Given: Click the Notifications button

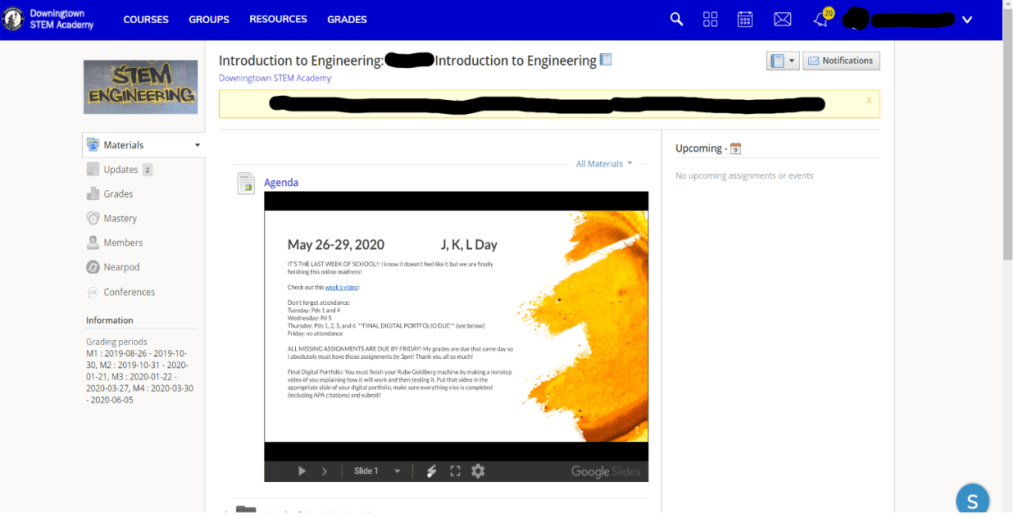Looking at the screenshot, I should pos(841,61).
